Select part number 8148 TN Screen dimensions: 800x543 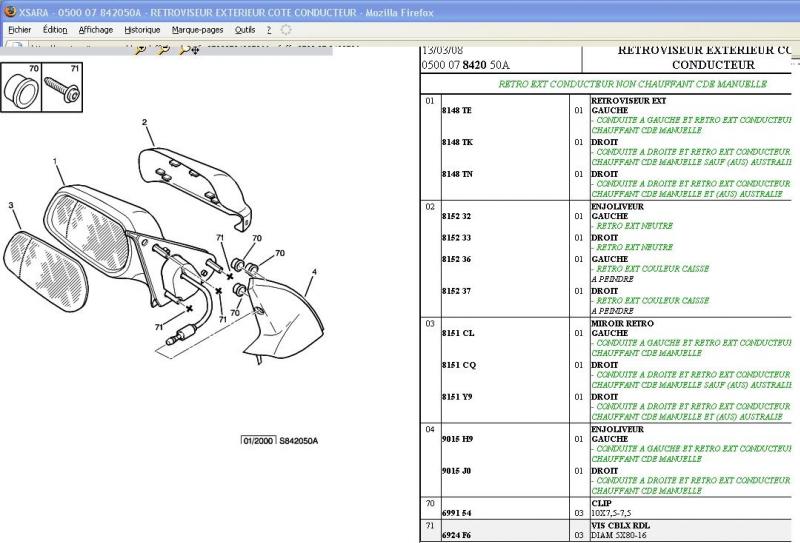[x=457, y=174]
